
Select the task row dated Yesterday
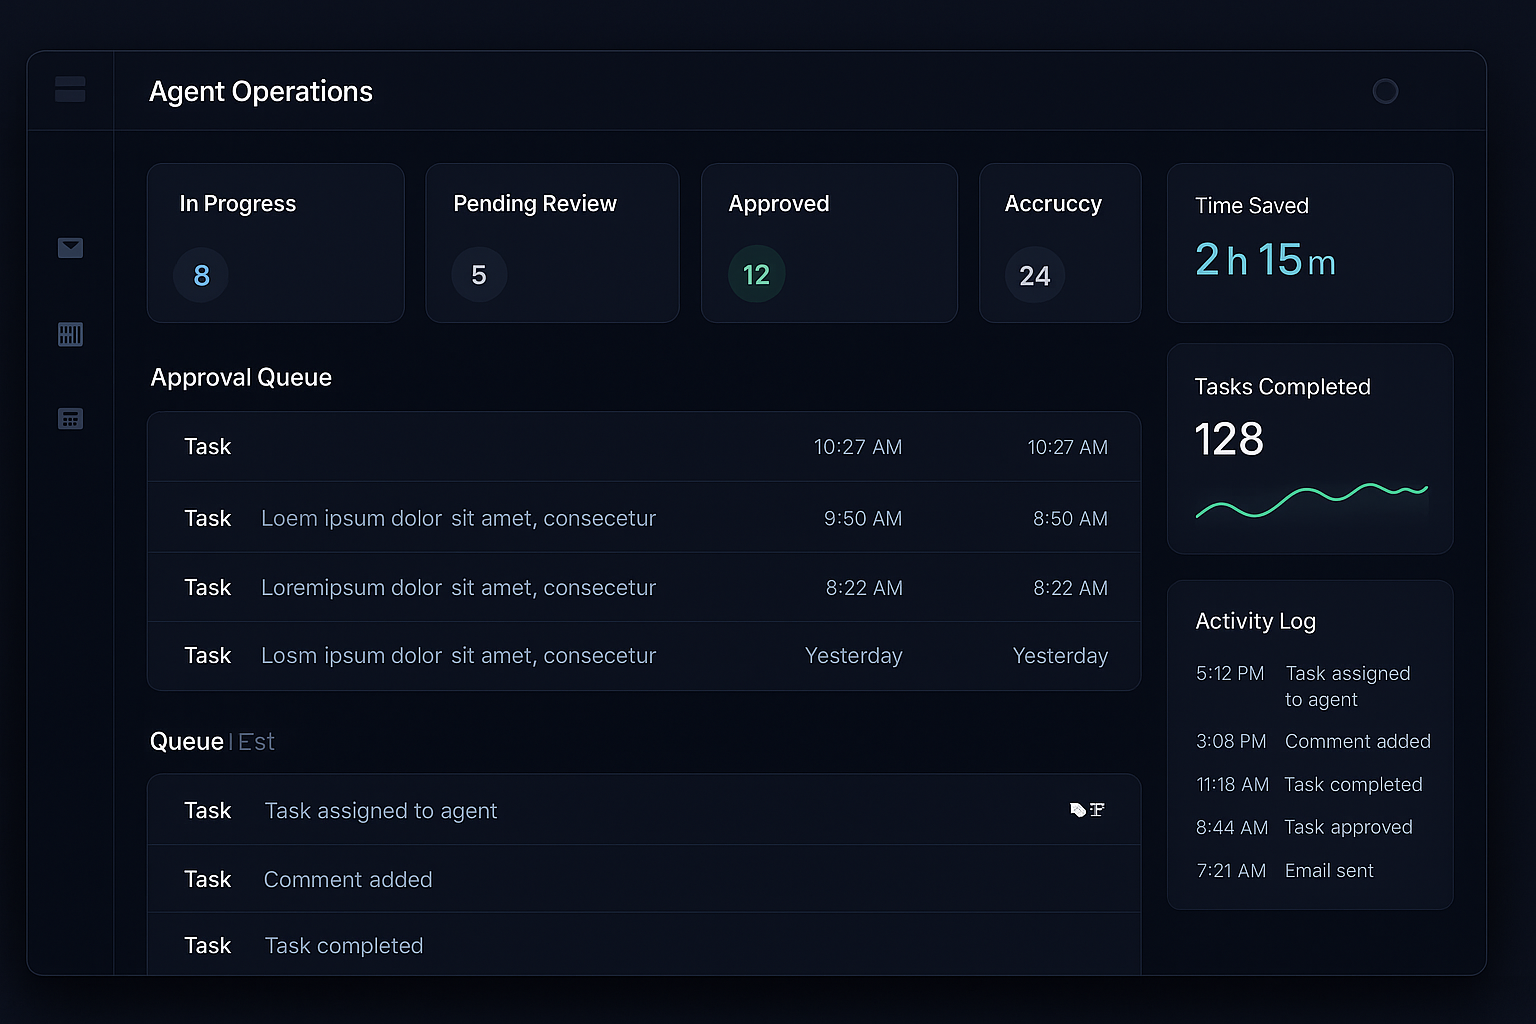644,655
